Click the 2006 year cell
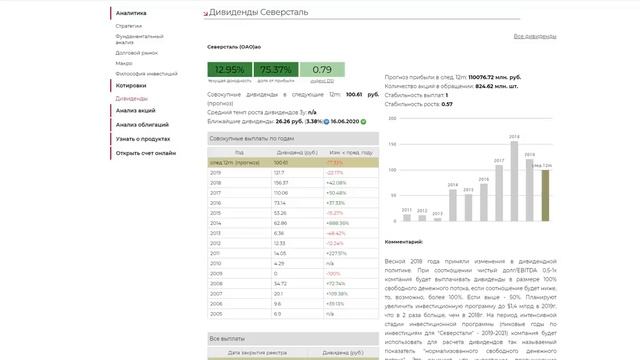Viewport: 640px width, 360px height. point(216,304)
